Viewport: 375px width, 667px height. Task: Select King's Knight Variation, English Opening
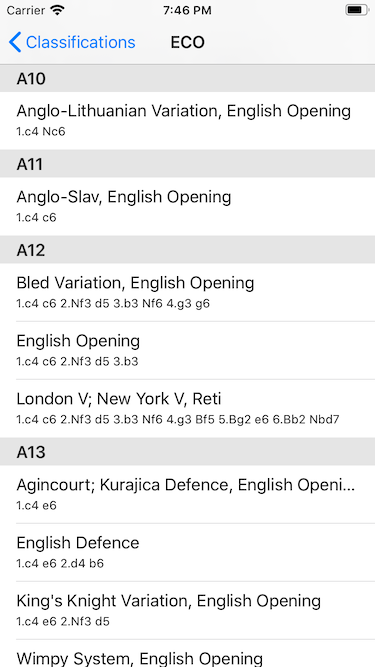click(188, 610)
